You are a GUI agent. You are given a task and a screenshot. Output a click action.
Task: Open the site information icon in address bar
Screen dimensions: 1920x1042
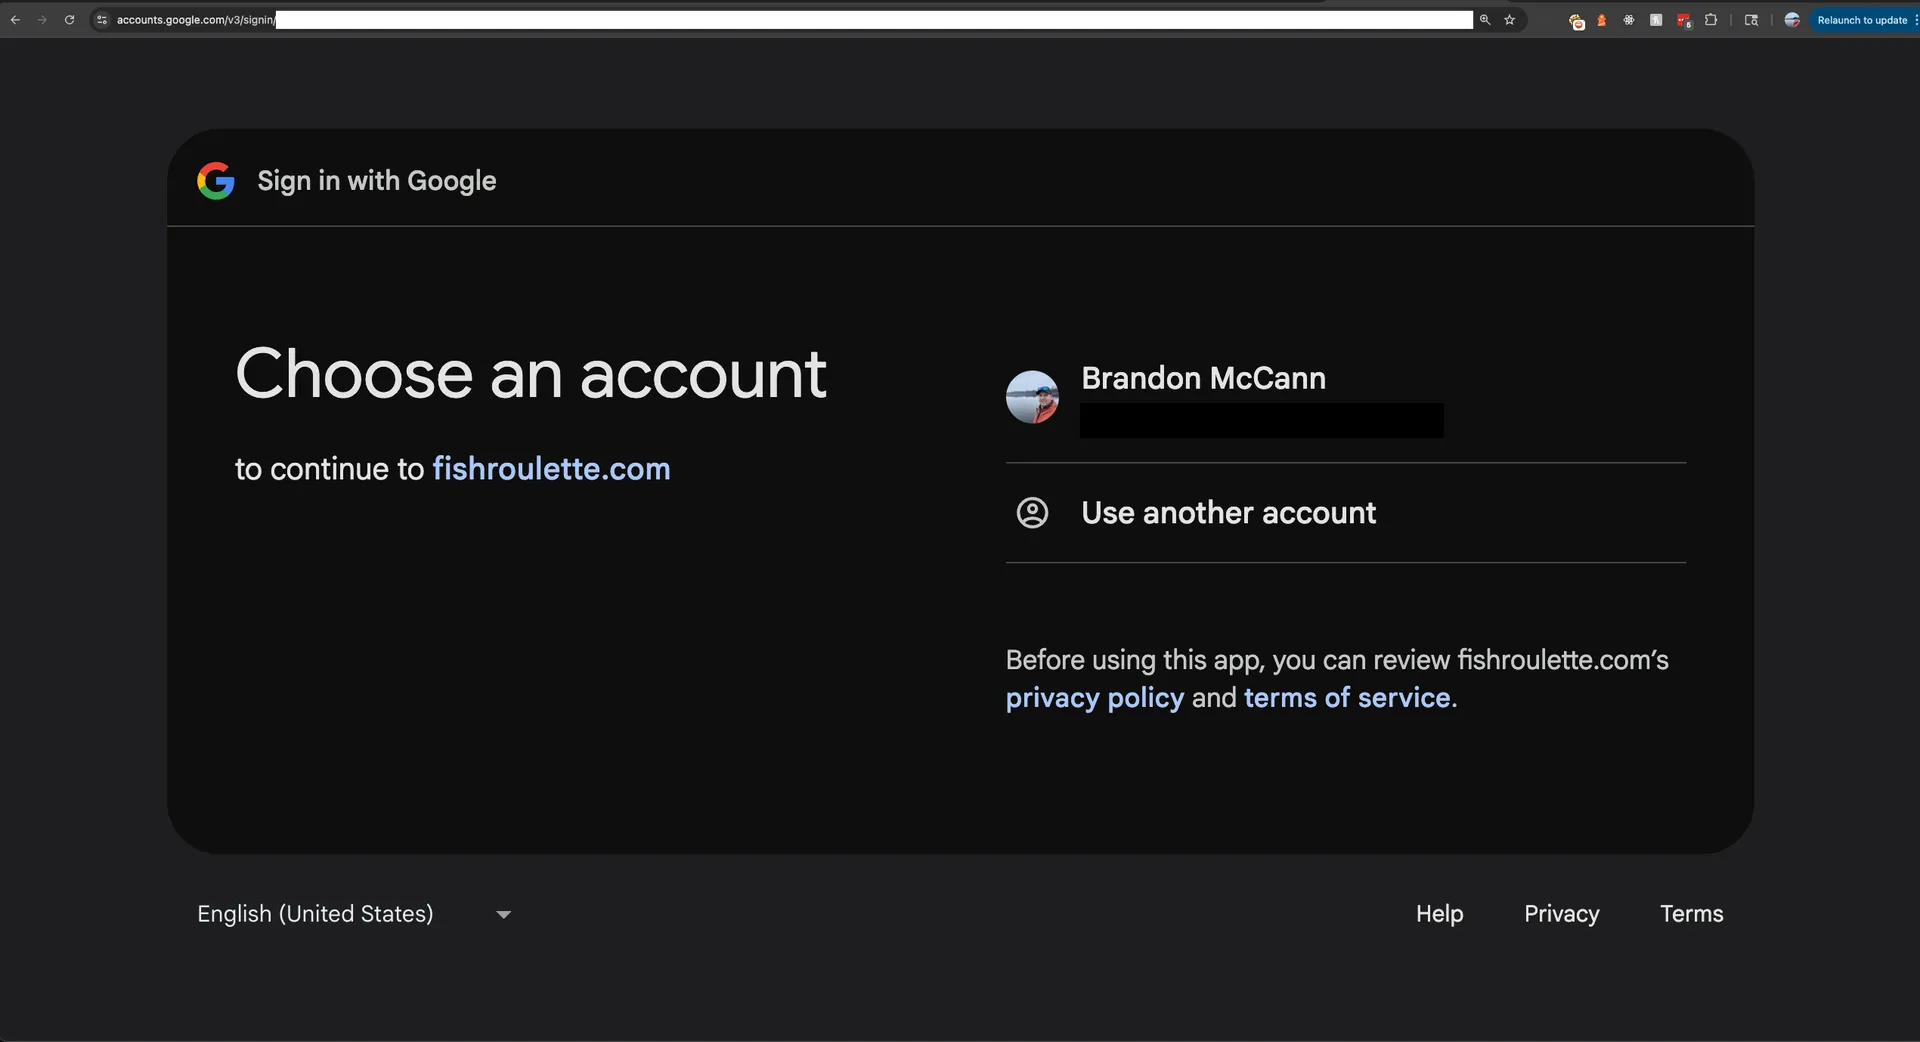[x=102, y=20]
